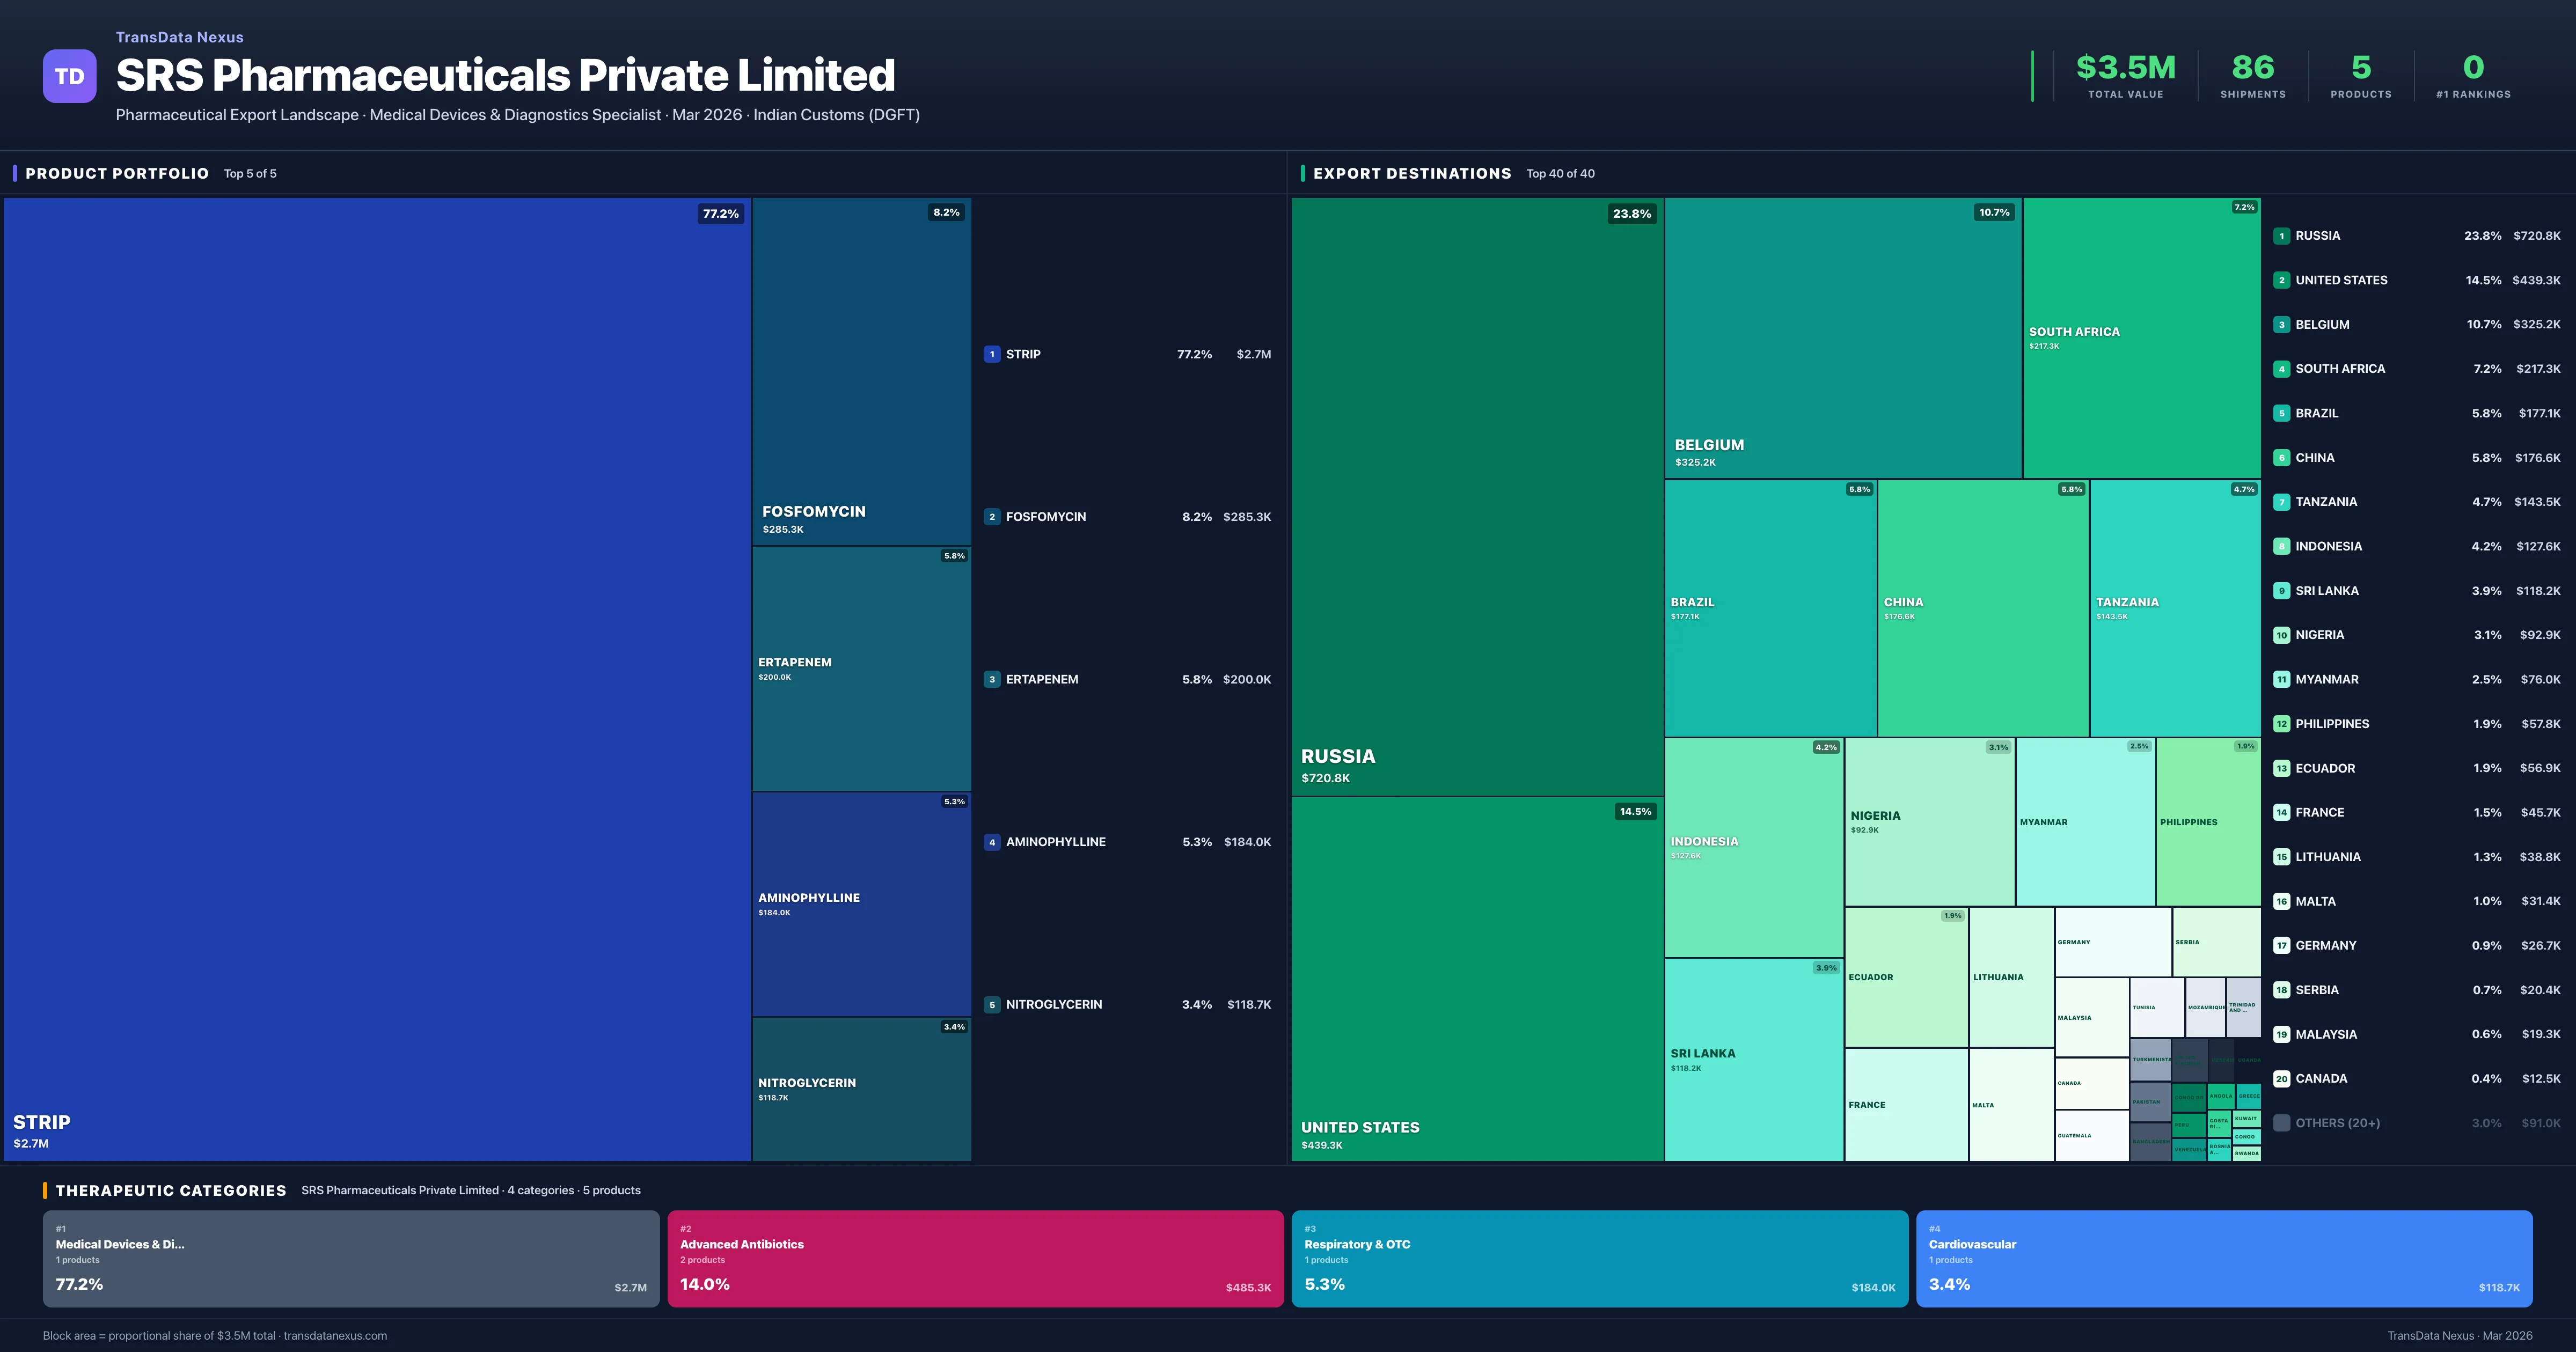Click the purple TD logo icon
The height and width of the screenshot is (1352, 2576).
(x=69, y=76)
